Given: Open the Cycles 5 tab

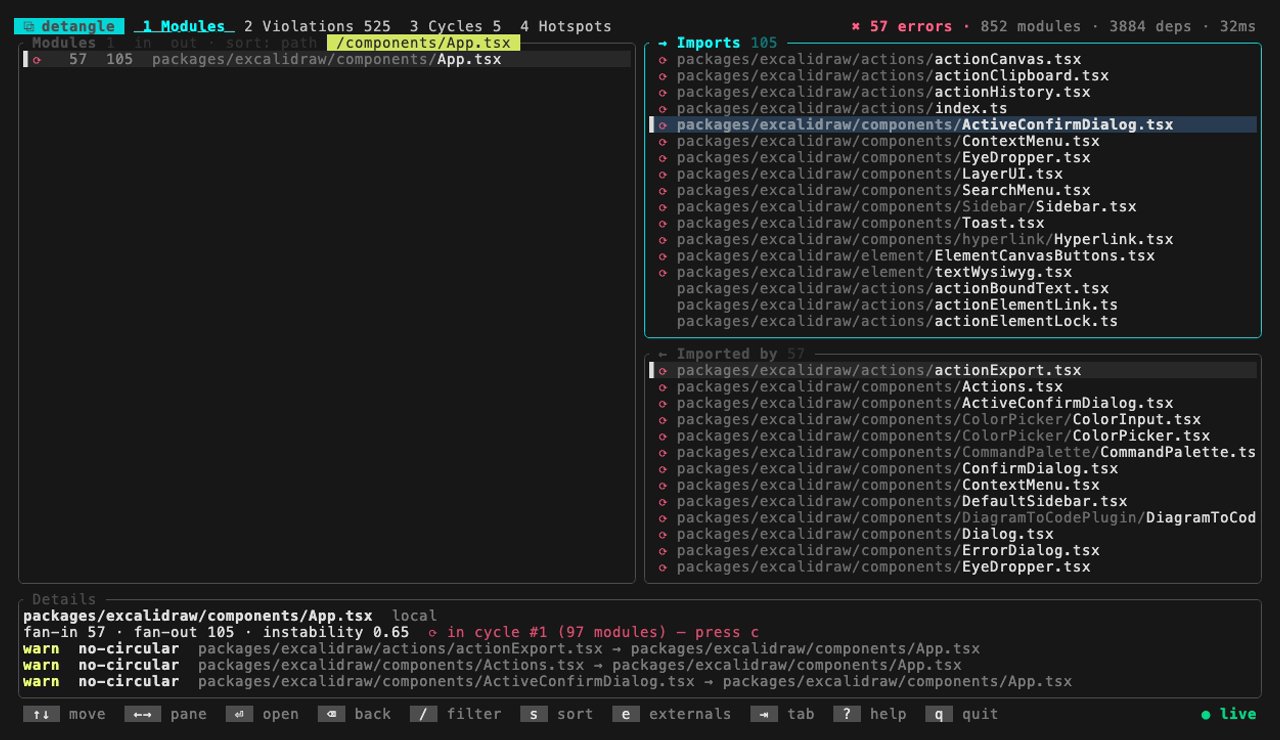Looking at the screenshot, I should [x=455, y=26].
